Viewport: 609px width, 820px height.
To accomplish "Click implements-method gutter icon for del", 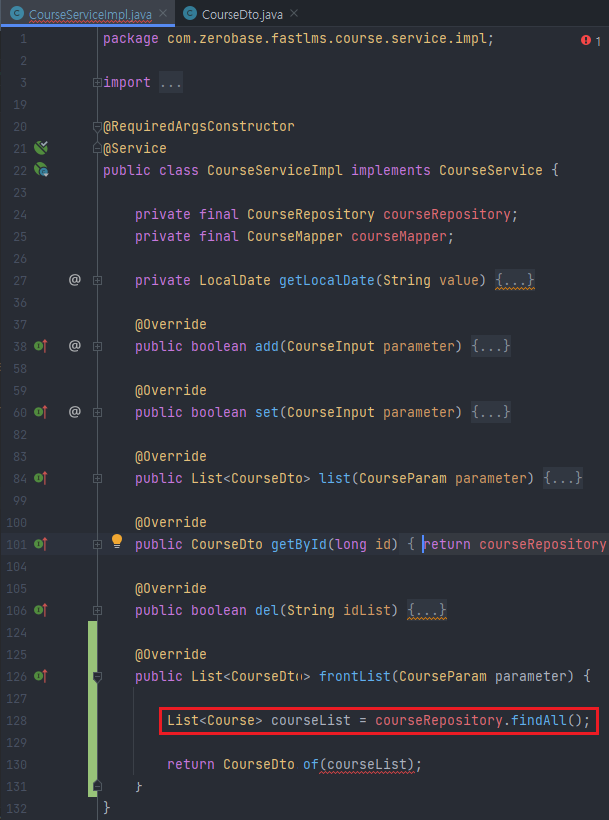I will point(41,610).
